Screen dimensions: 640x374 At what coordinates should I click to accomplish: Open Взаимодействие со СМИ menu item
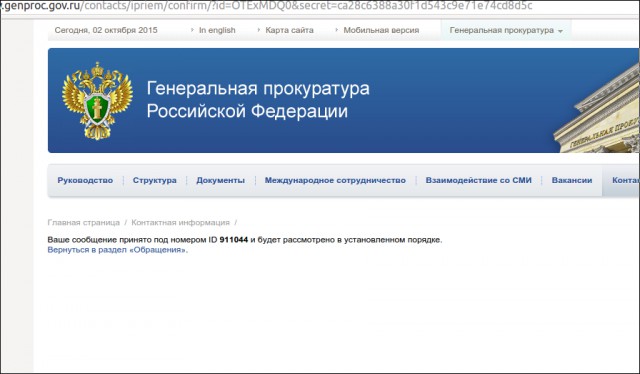pyautogui.click(x=478, y=180)
